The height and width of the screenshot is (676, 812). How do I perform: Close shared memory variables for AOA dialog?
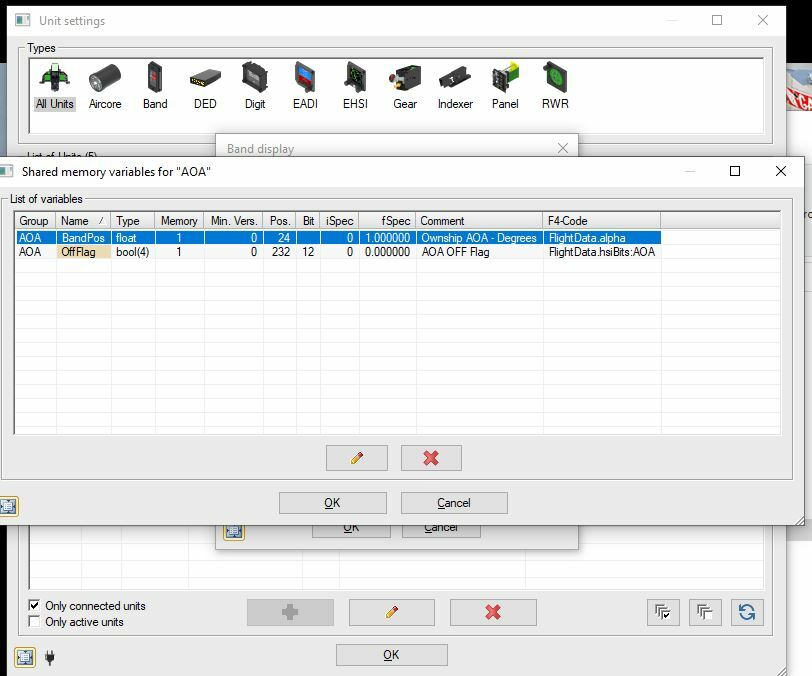tap(781, 171)
